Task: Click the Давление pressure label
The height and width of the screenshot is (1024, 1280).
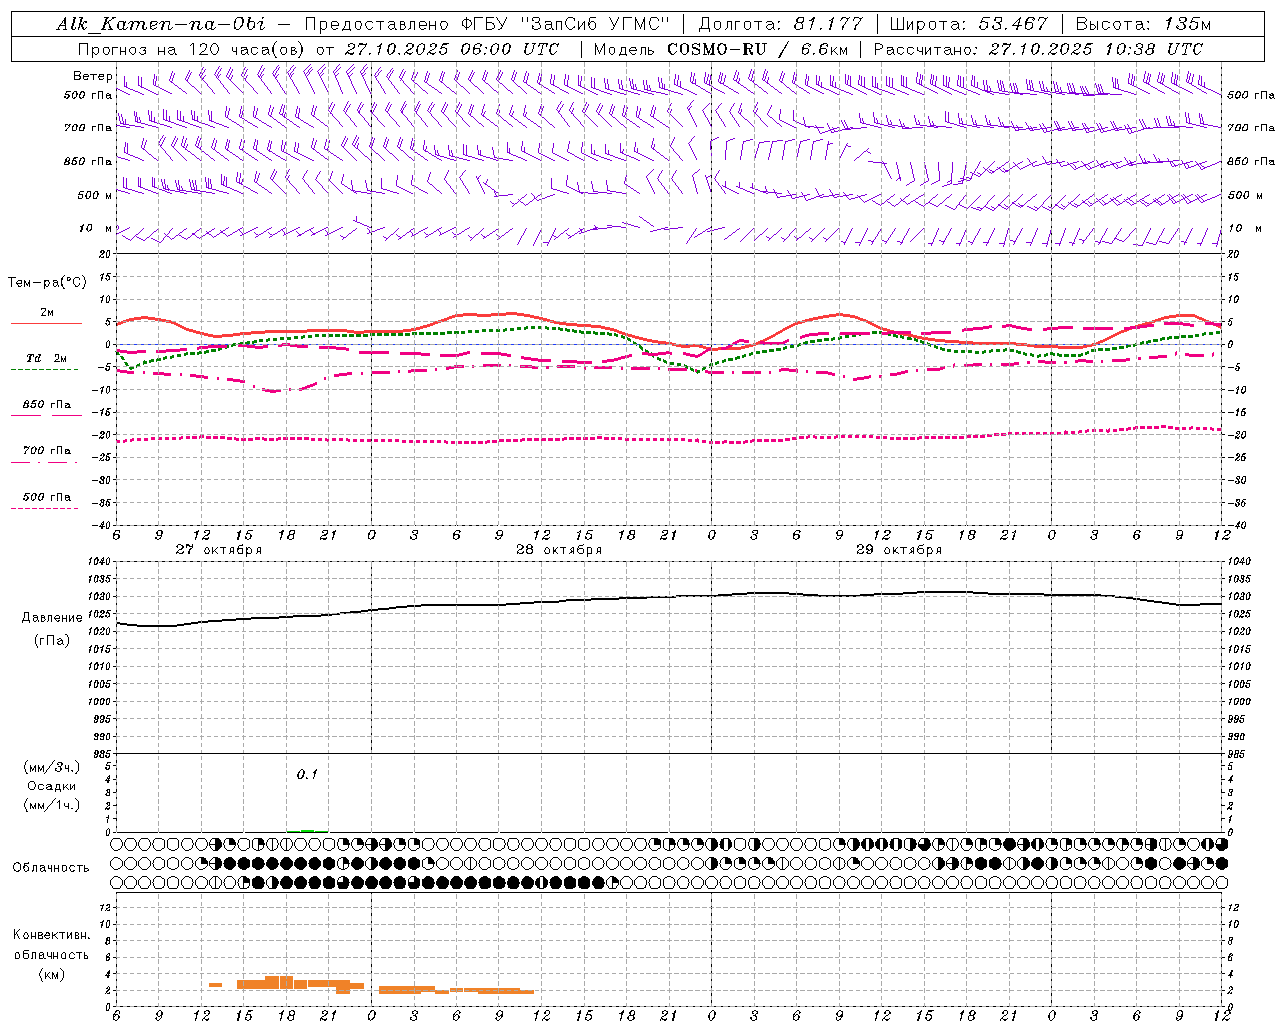Action: coord(52,618)
